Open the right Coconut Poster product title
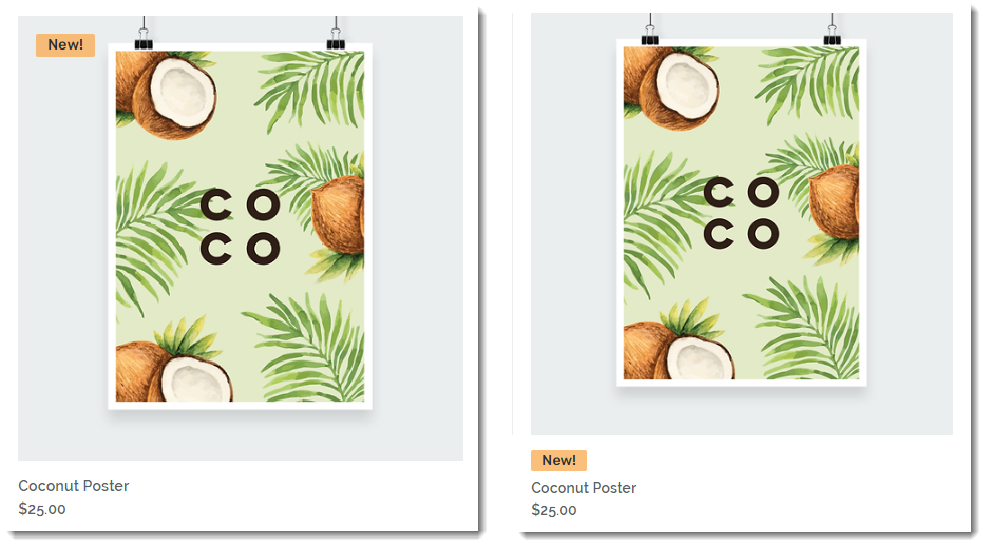 point(584,488)
